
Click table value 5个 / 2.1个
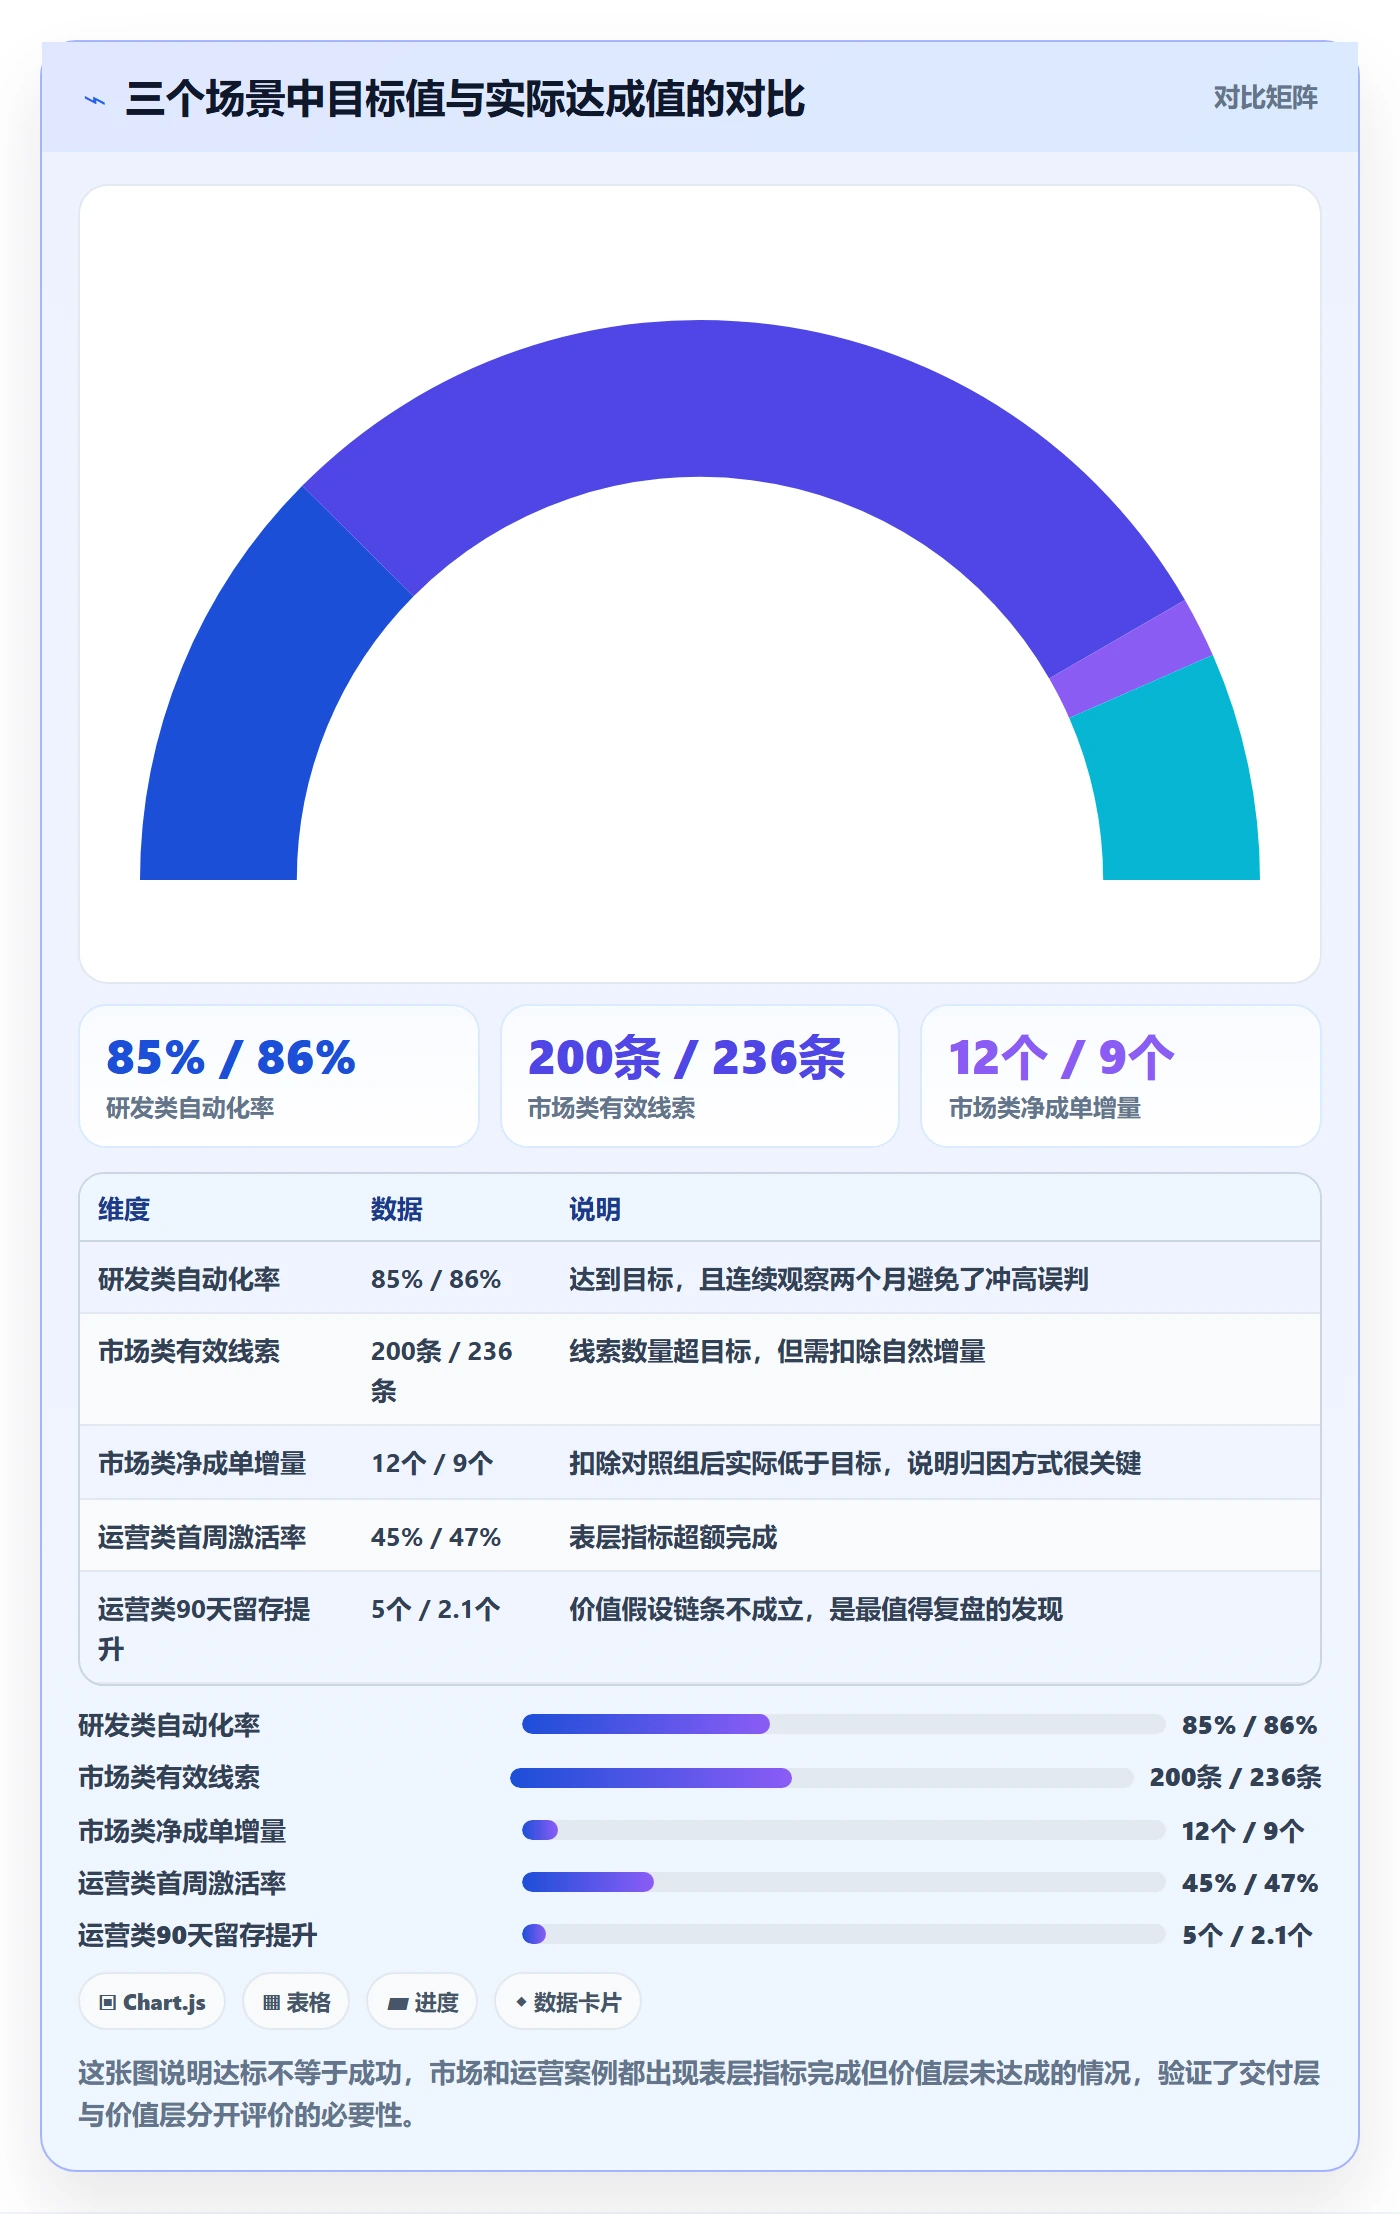click(x=436, y=1609)
